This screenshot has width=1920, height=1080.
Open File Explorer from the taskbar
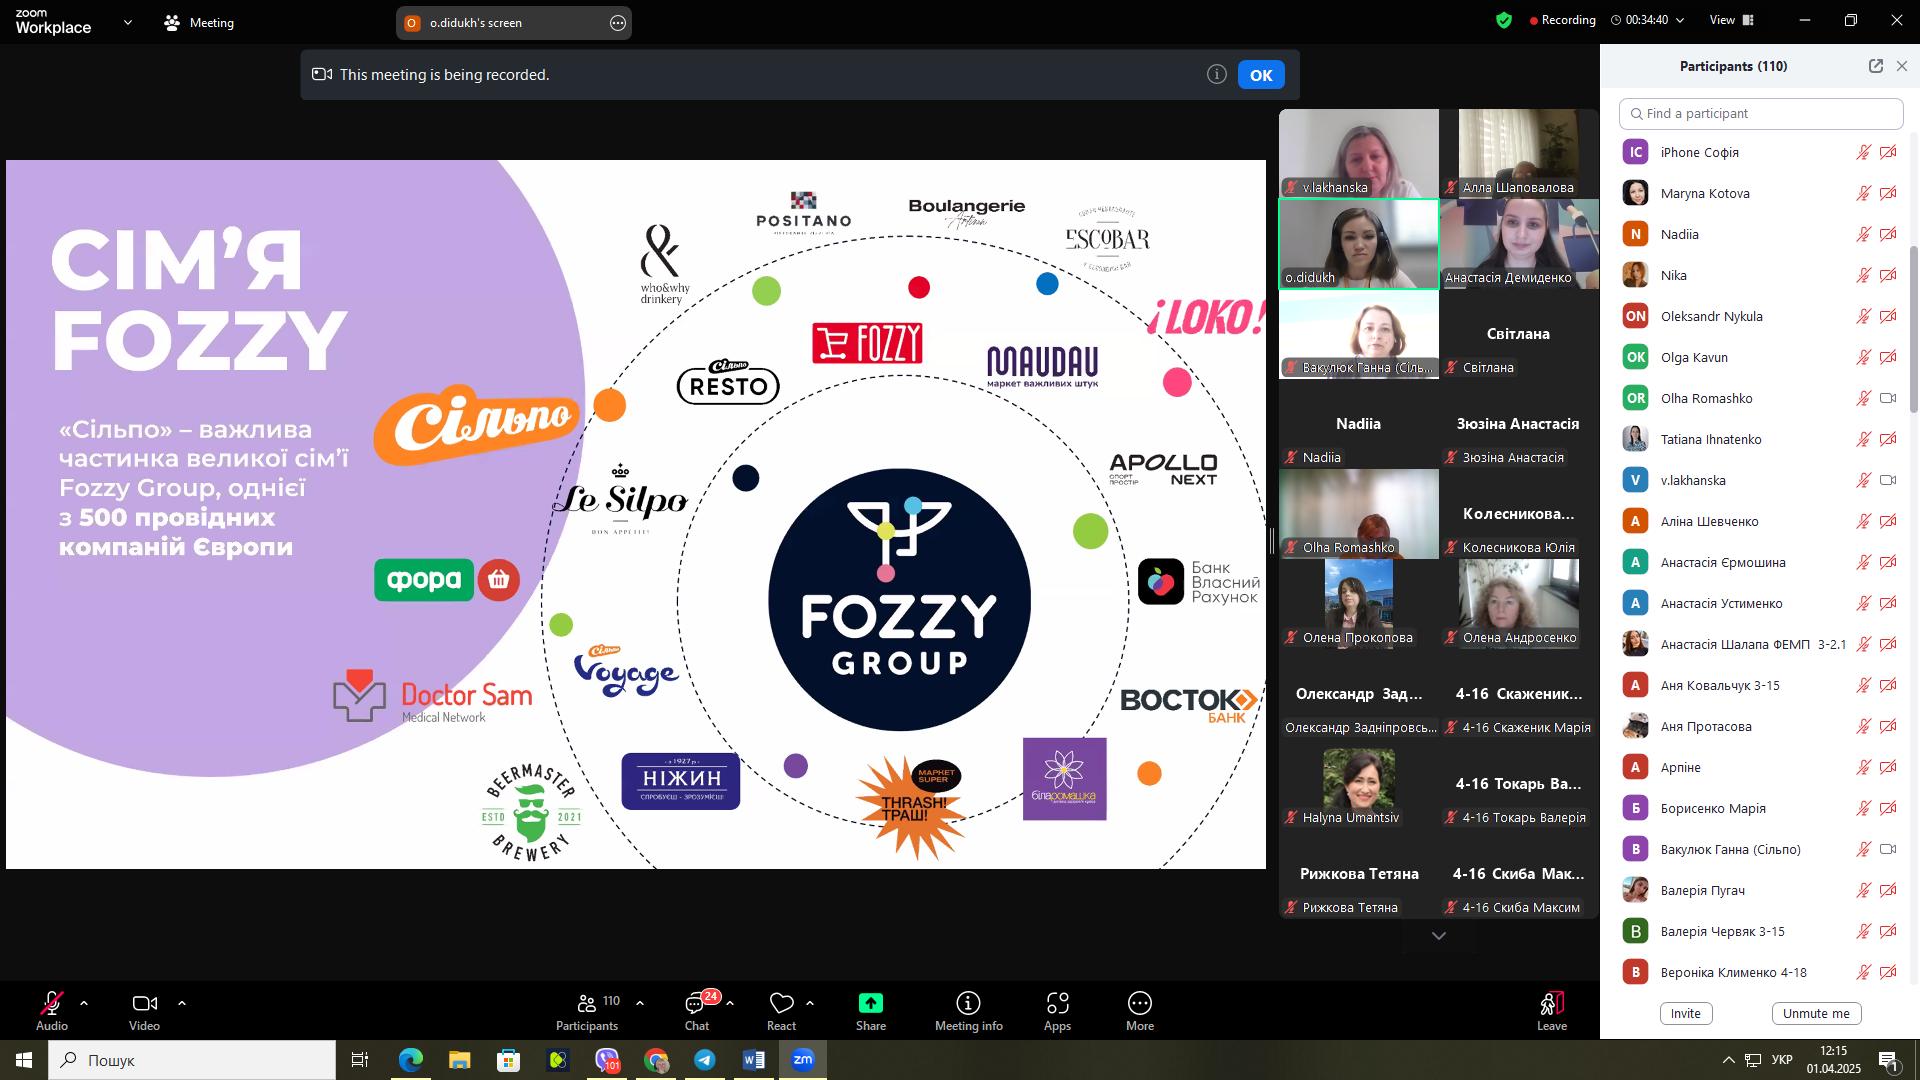460,1060
